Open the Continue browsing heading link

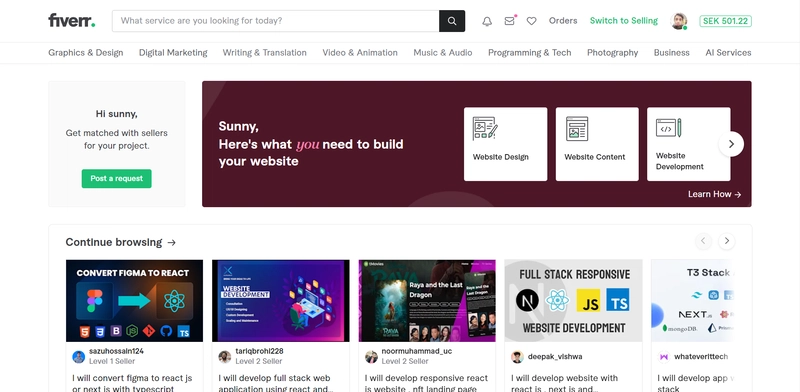114,242
